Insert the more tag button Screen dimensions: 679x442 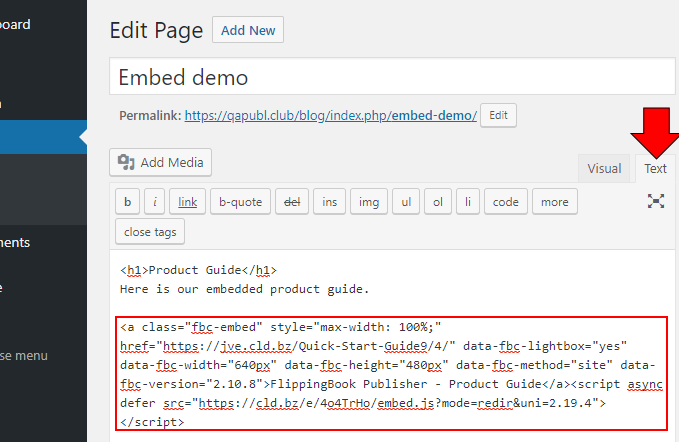pos(554,202)
